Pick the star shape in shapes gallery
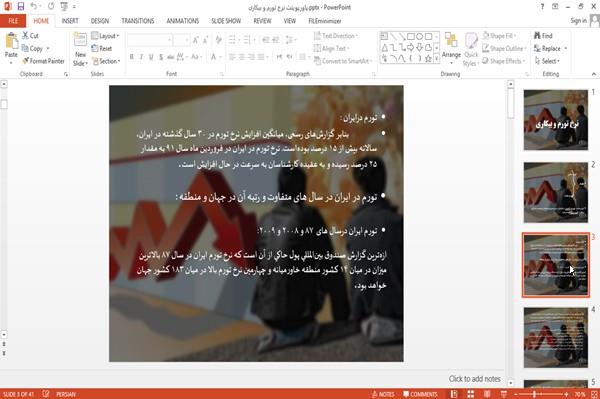The image size is (600, 399). 428,59
